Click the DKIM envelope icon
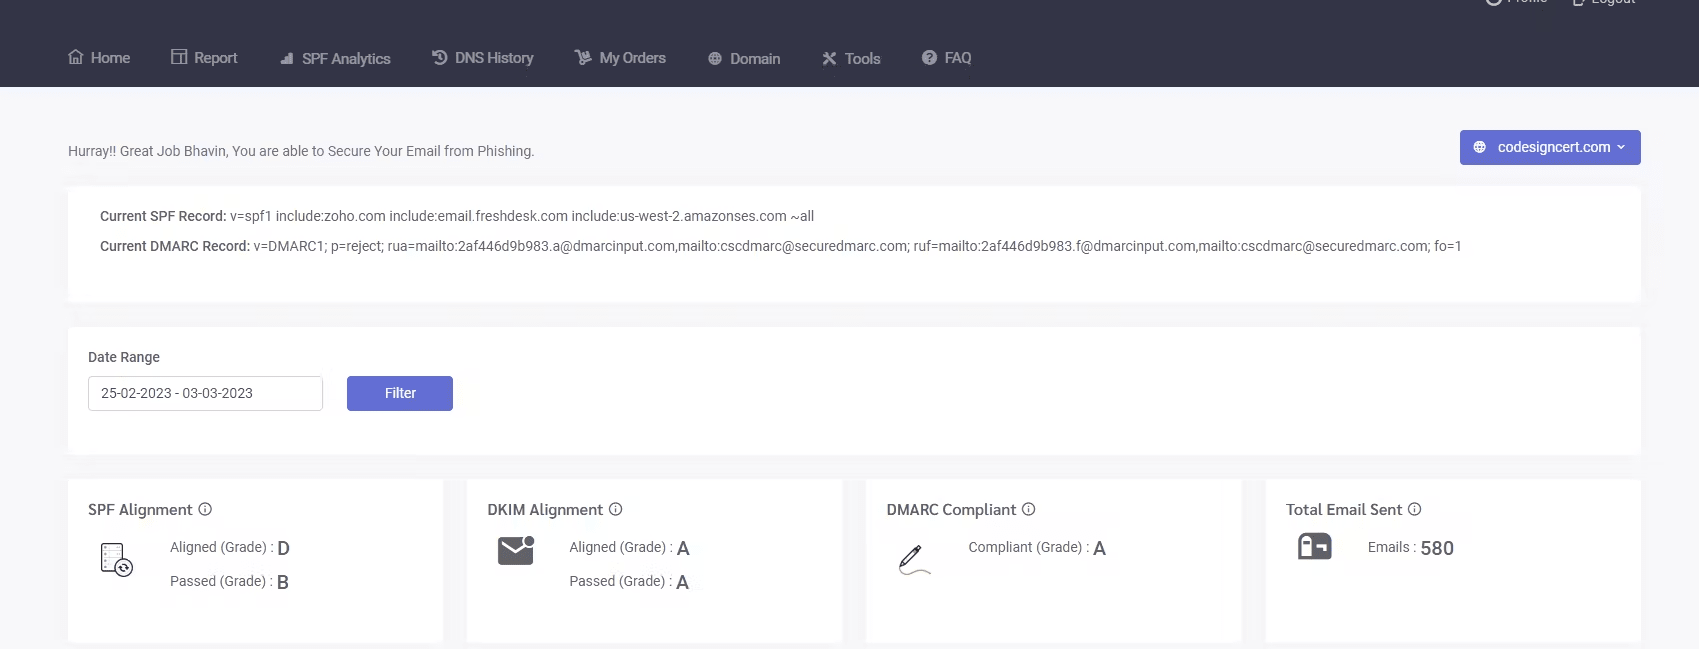The image size is (1699, 649). click(x=515, y=550)
